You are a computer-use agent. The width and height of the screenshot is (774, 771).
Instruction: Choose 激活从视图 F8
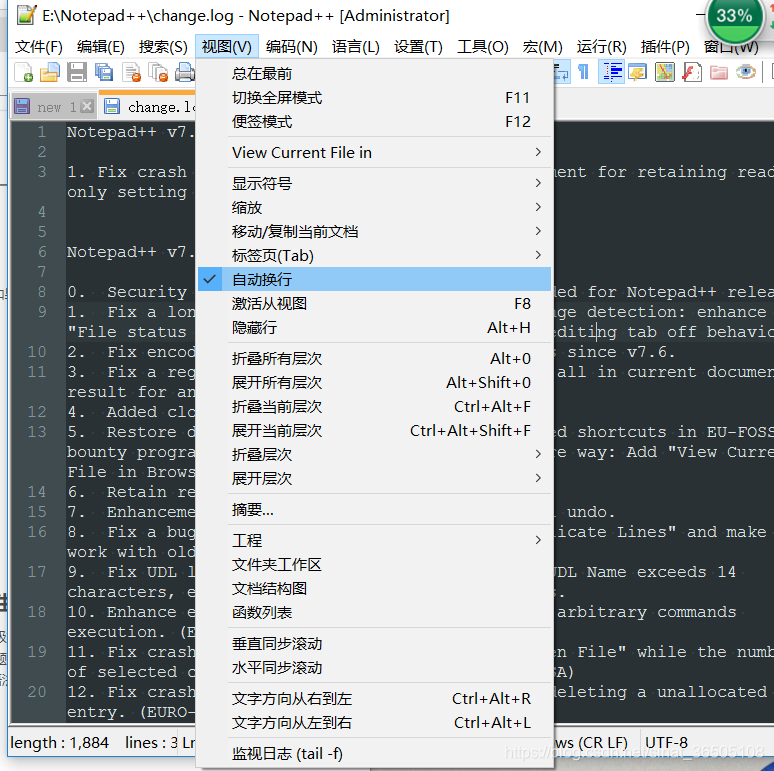point(374,304)
